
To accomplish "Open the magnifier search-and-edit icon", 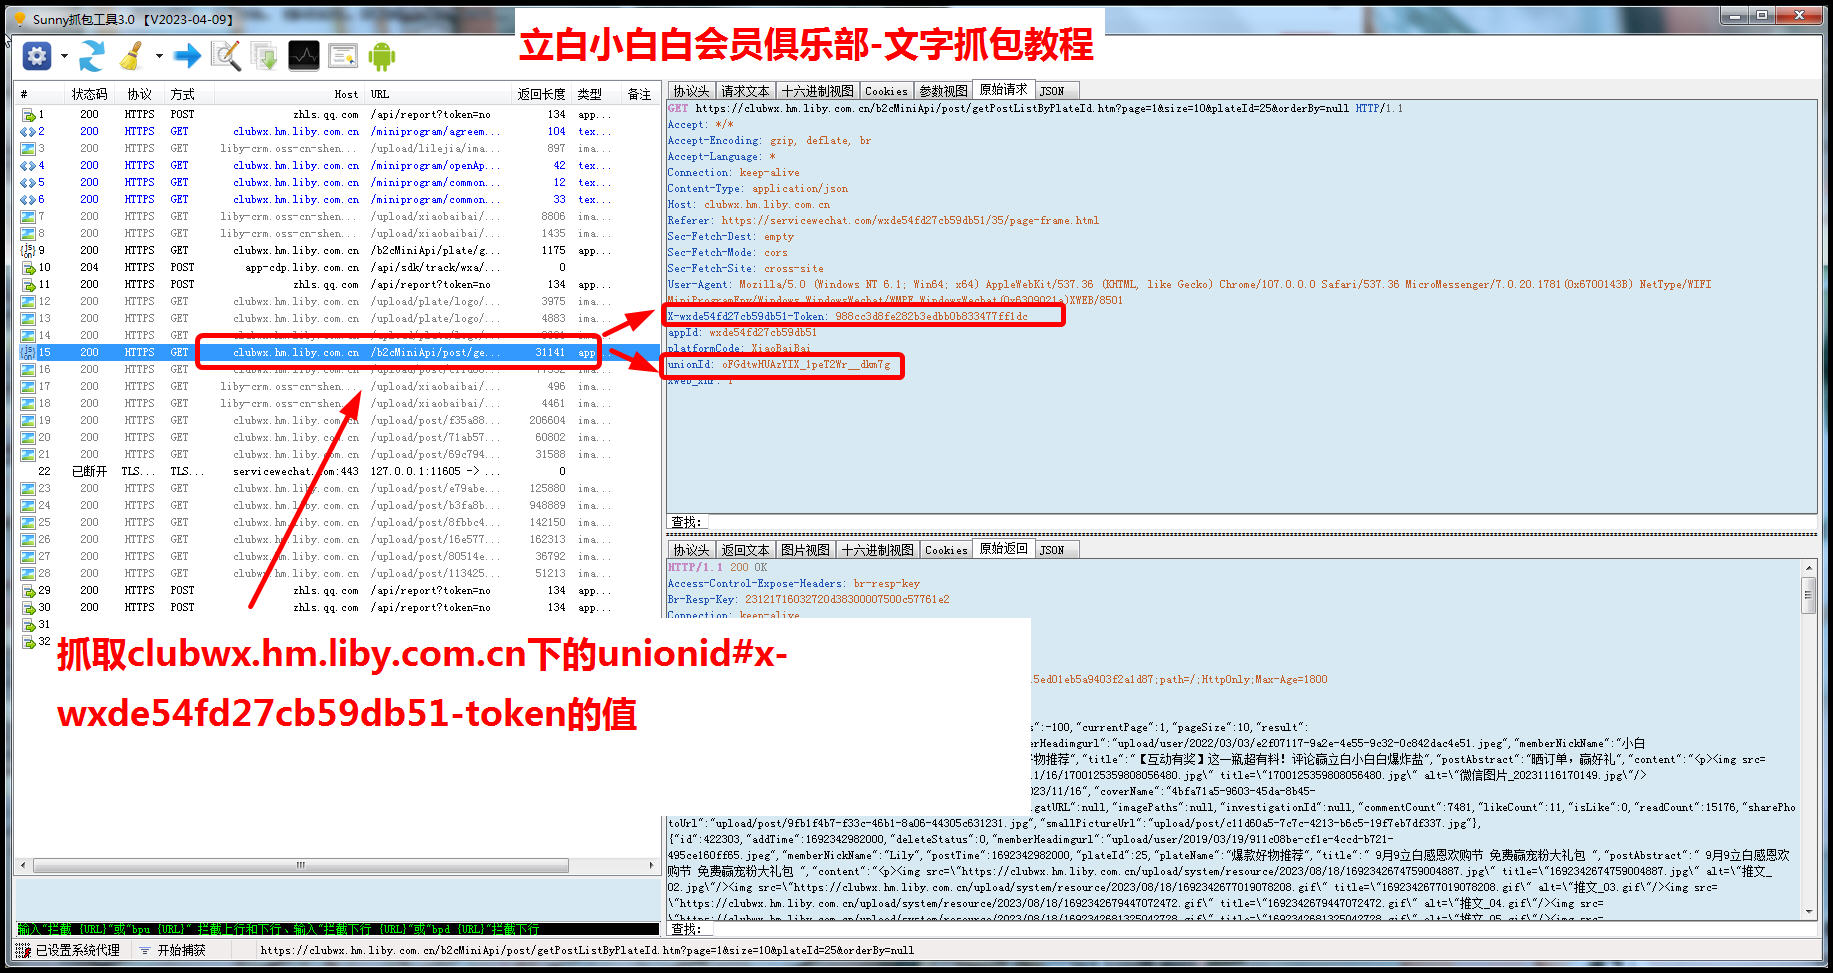I will click(x=226, y=56).
